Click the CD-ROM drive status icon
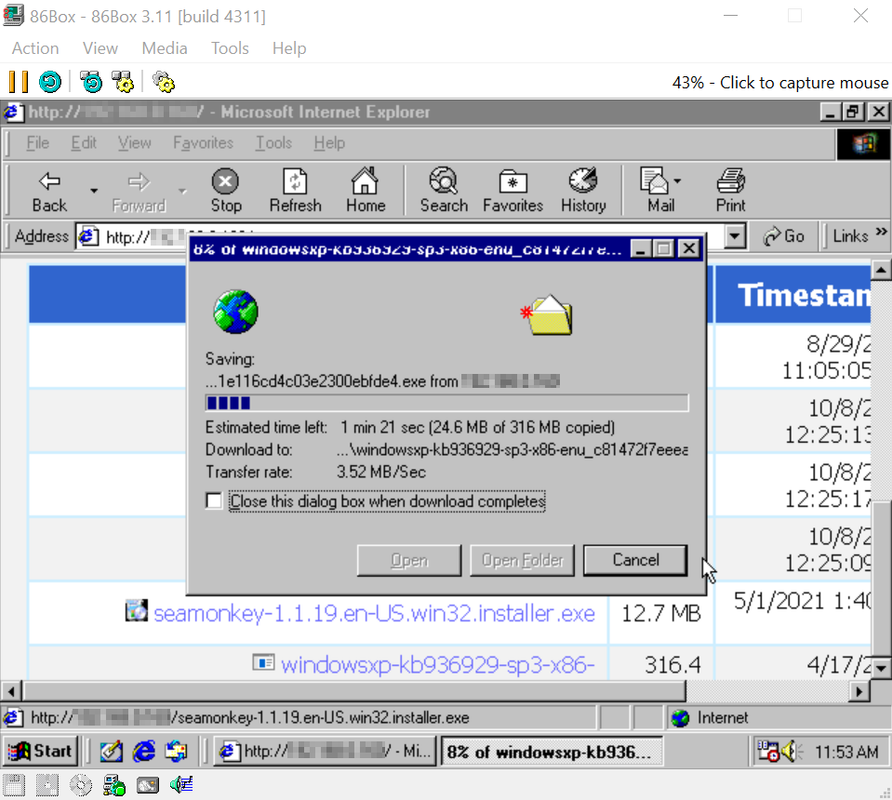Screen dimensions: 892x800 [x=80, y=785]
